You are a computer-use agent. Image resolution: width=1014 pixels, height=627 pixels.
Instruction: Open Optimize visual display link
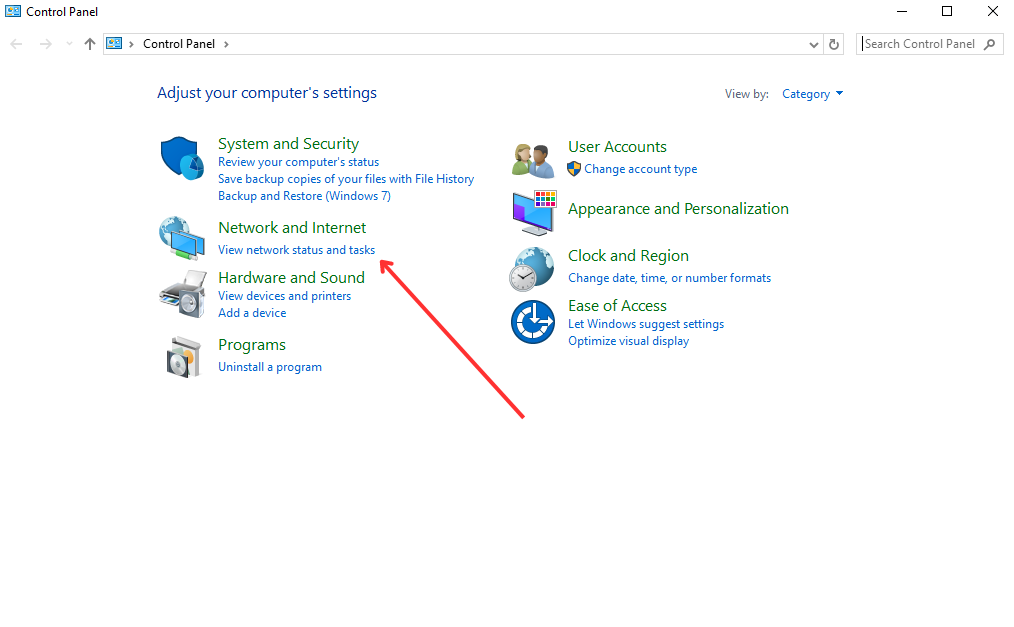(628, 341)
